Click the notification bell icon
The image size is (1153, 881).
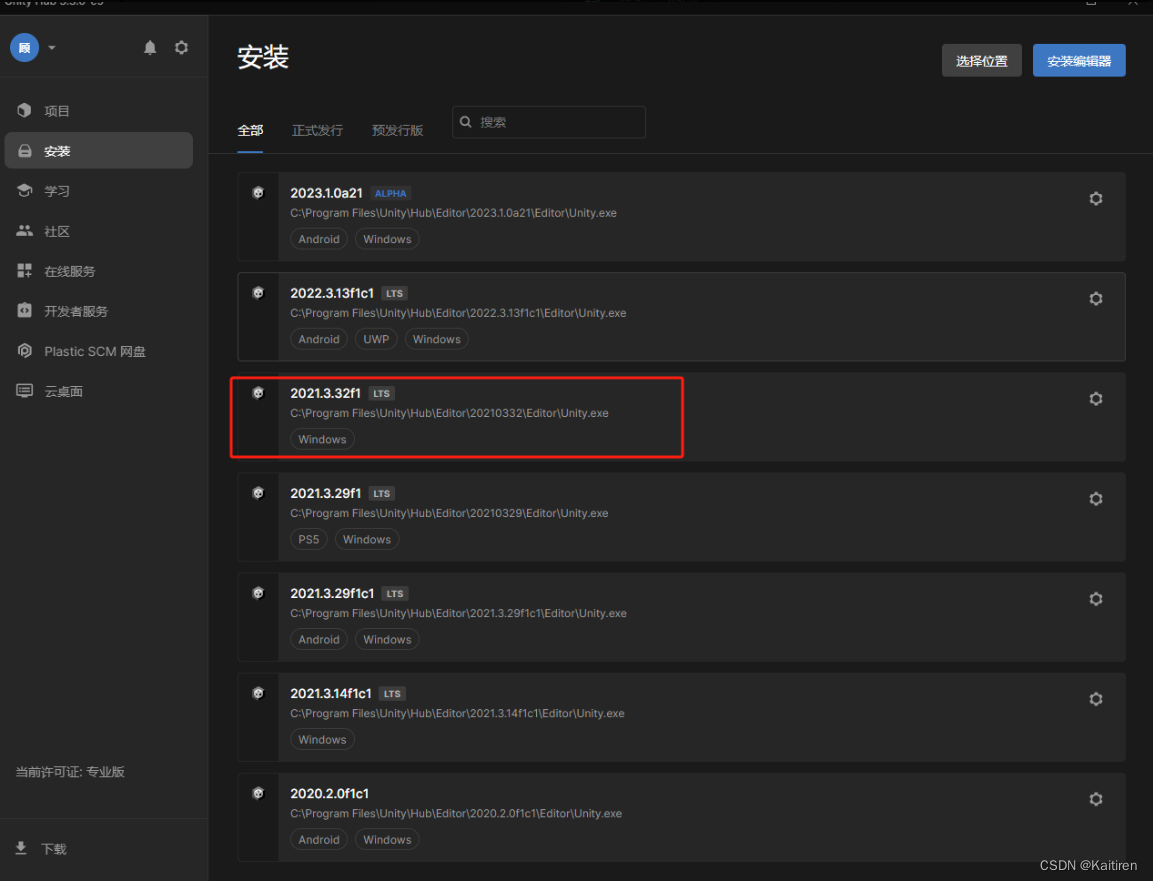(x=150, y=47)
